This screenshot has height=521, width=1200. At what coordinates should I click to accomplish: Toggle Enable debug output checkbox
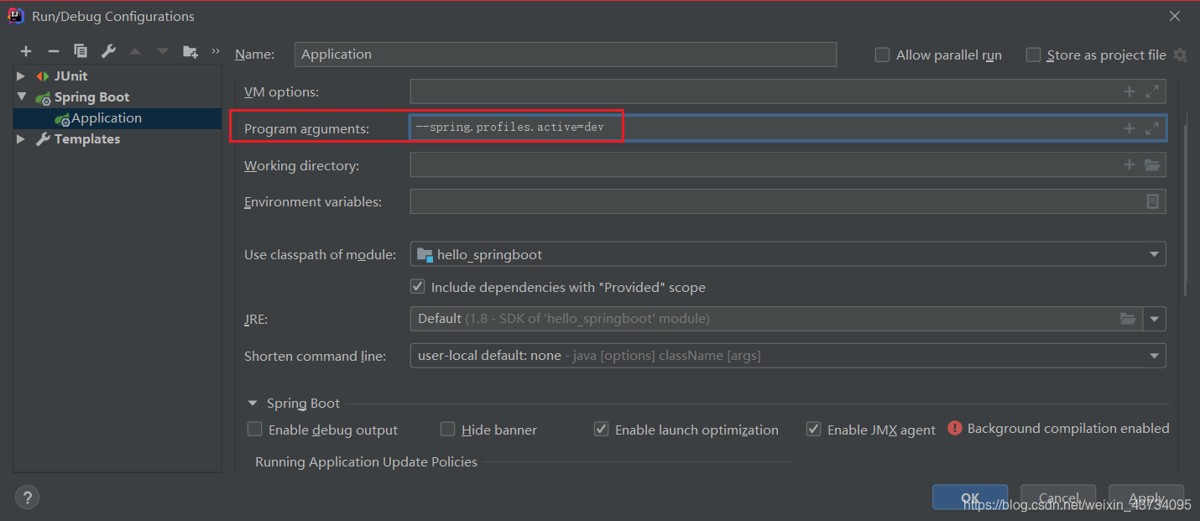255,429
